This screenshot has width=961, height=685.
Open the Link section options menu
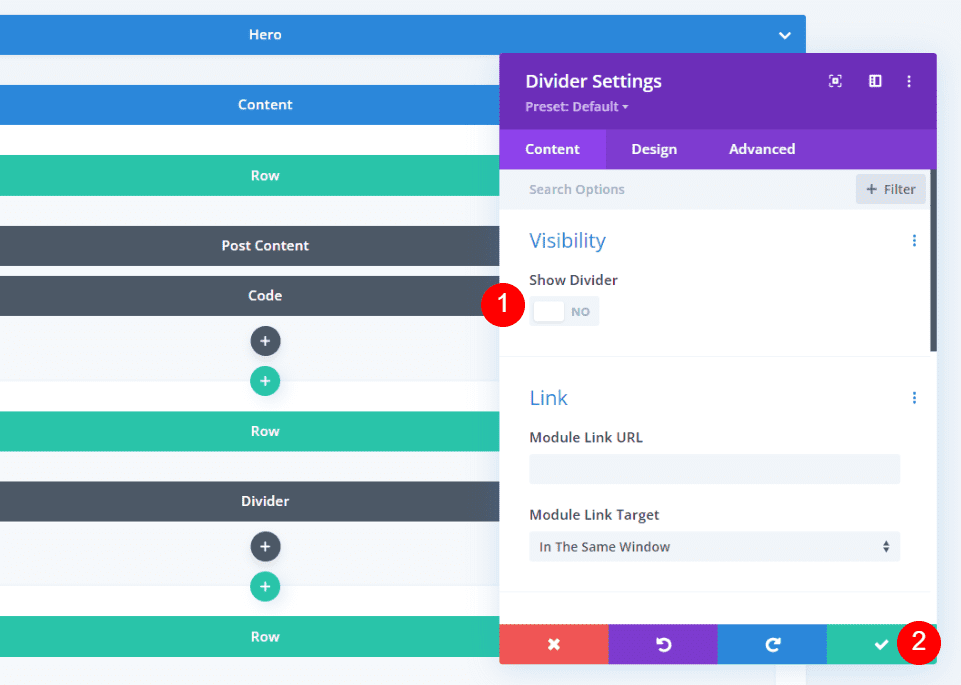pos(913,397)
